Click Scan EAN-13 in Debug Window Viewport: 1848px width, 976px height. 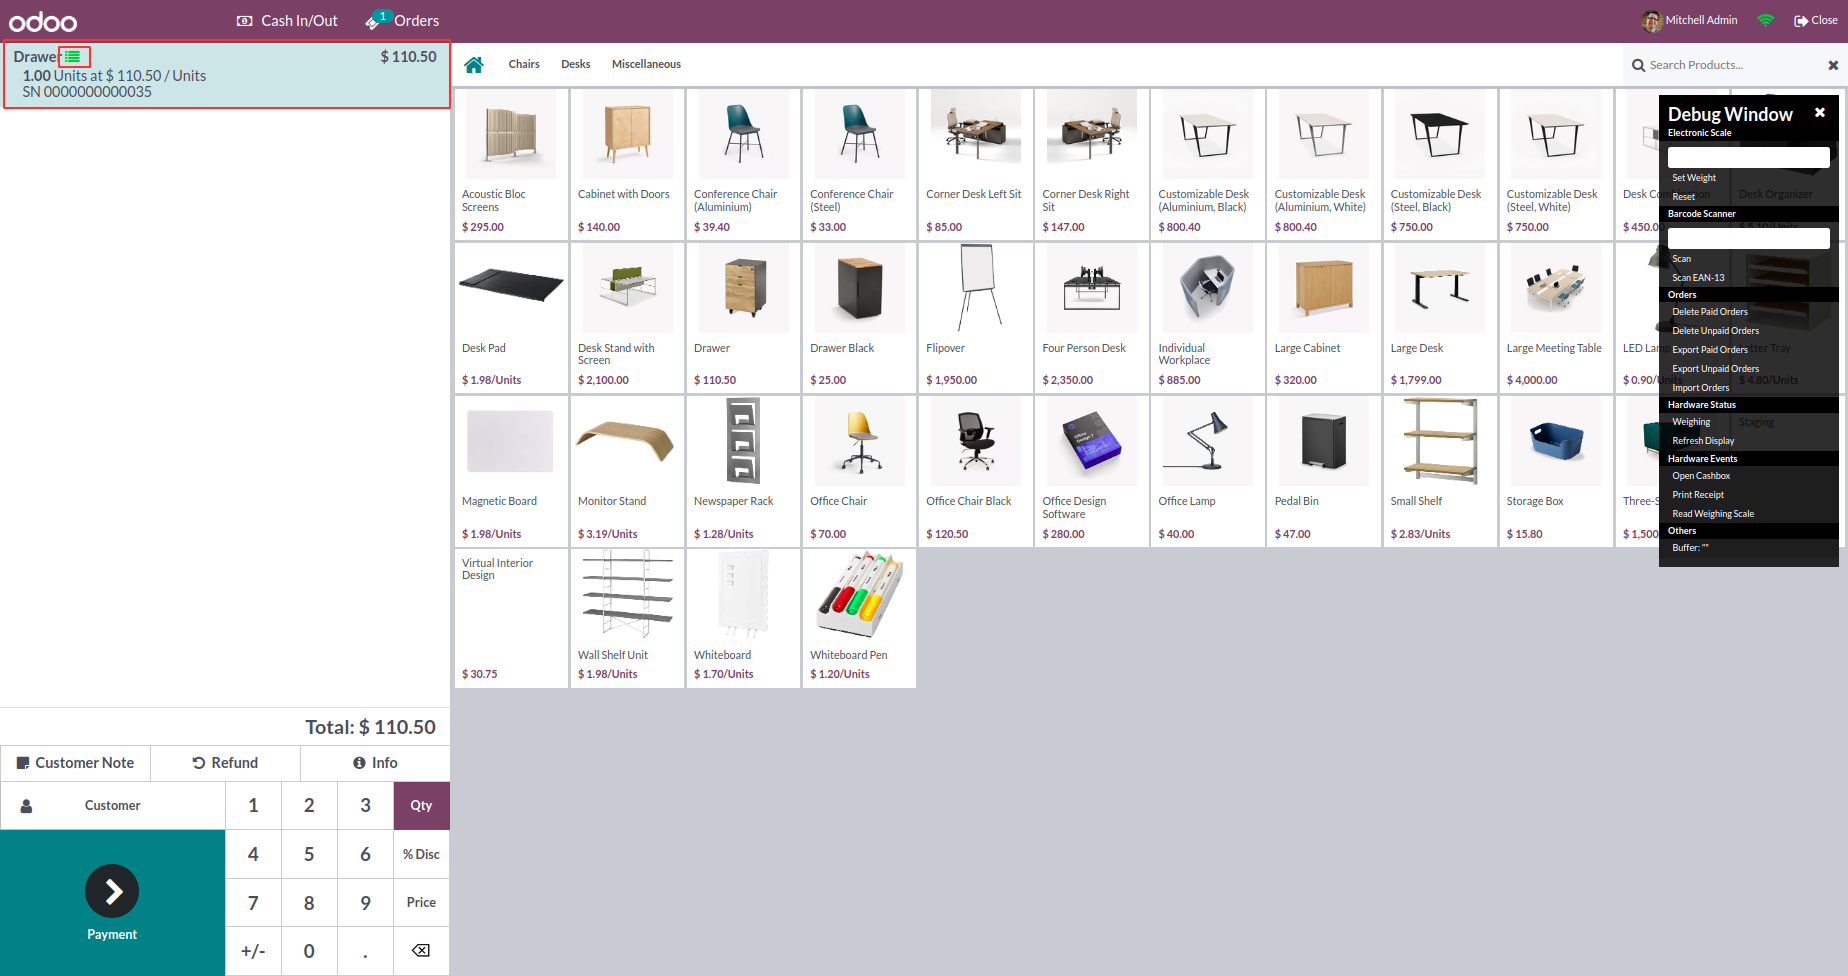coord(1698,278)
